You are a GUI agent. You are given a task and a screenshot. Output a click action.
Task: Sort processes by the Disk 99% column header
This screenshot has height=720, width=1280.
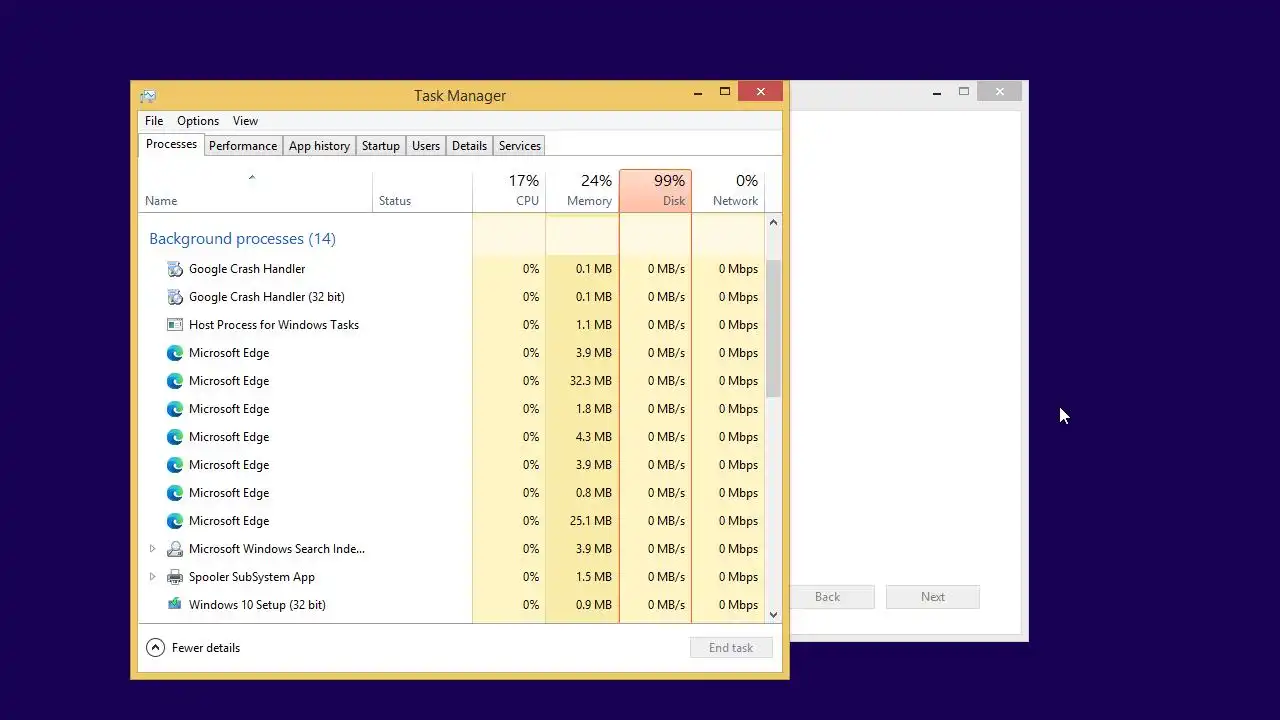click(655, 191)
